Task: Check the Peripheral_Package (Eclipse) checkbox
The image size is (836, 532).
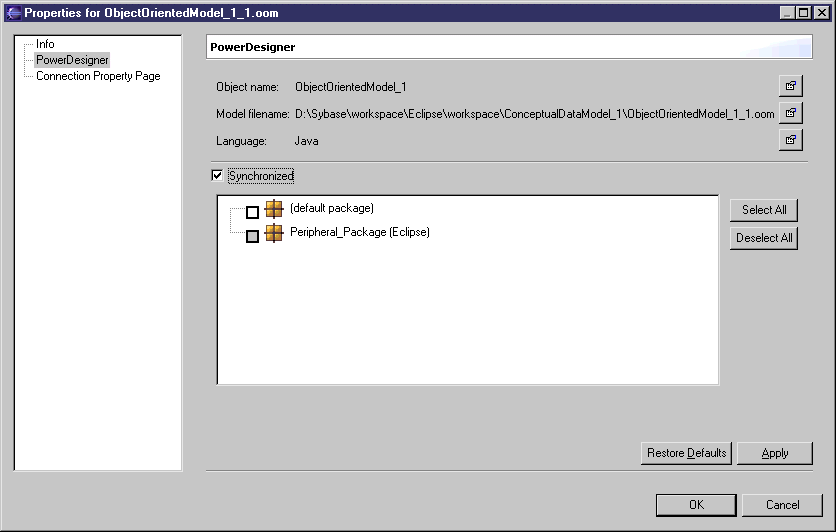Action: 252,236
